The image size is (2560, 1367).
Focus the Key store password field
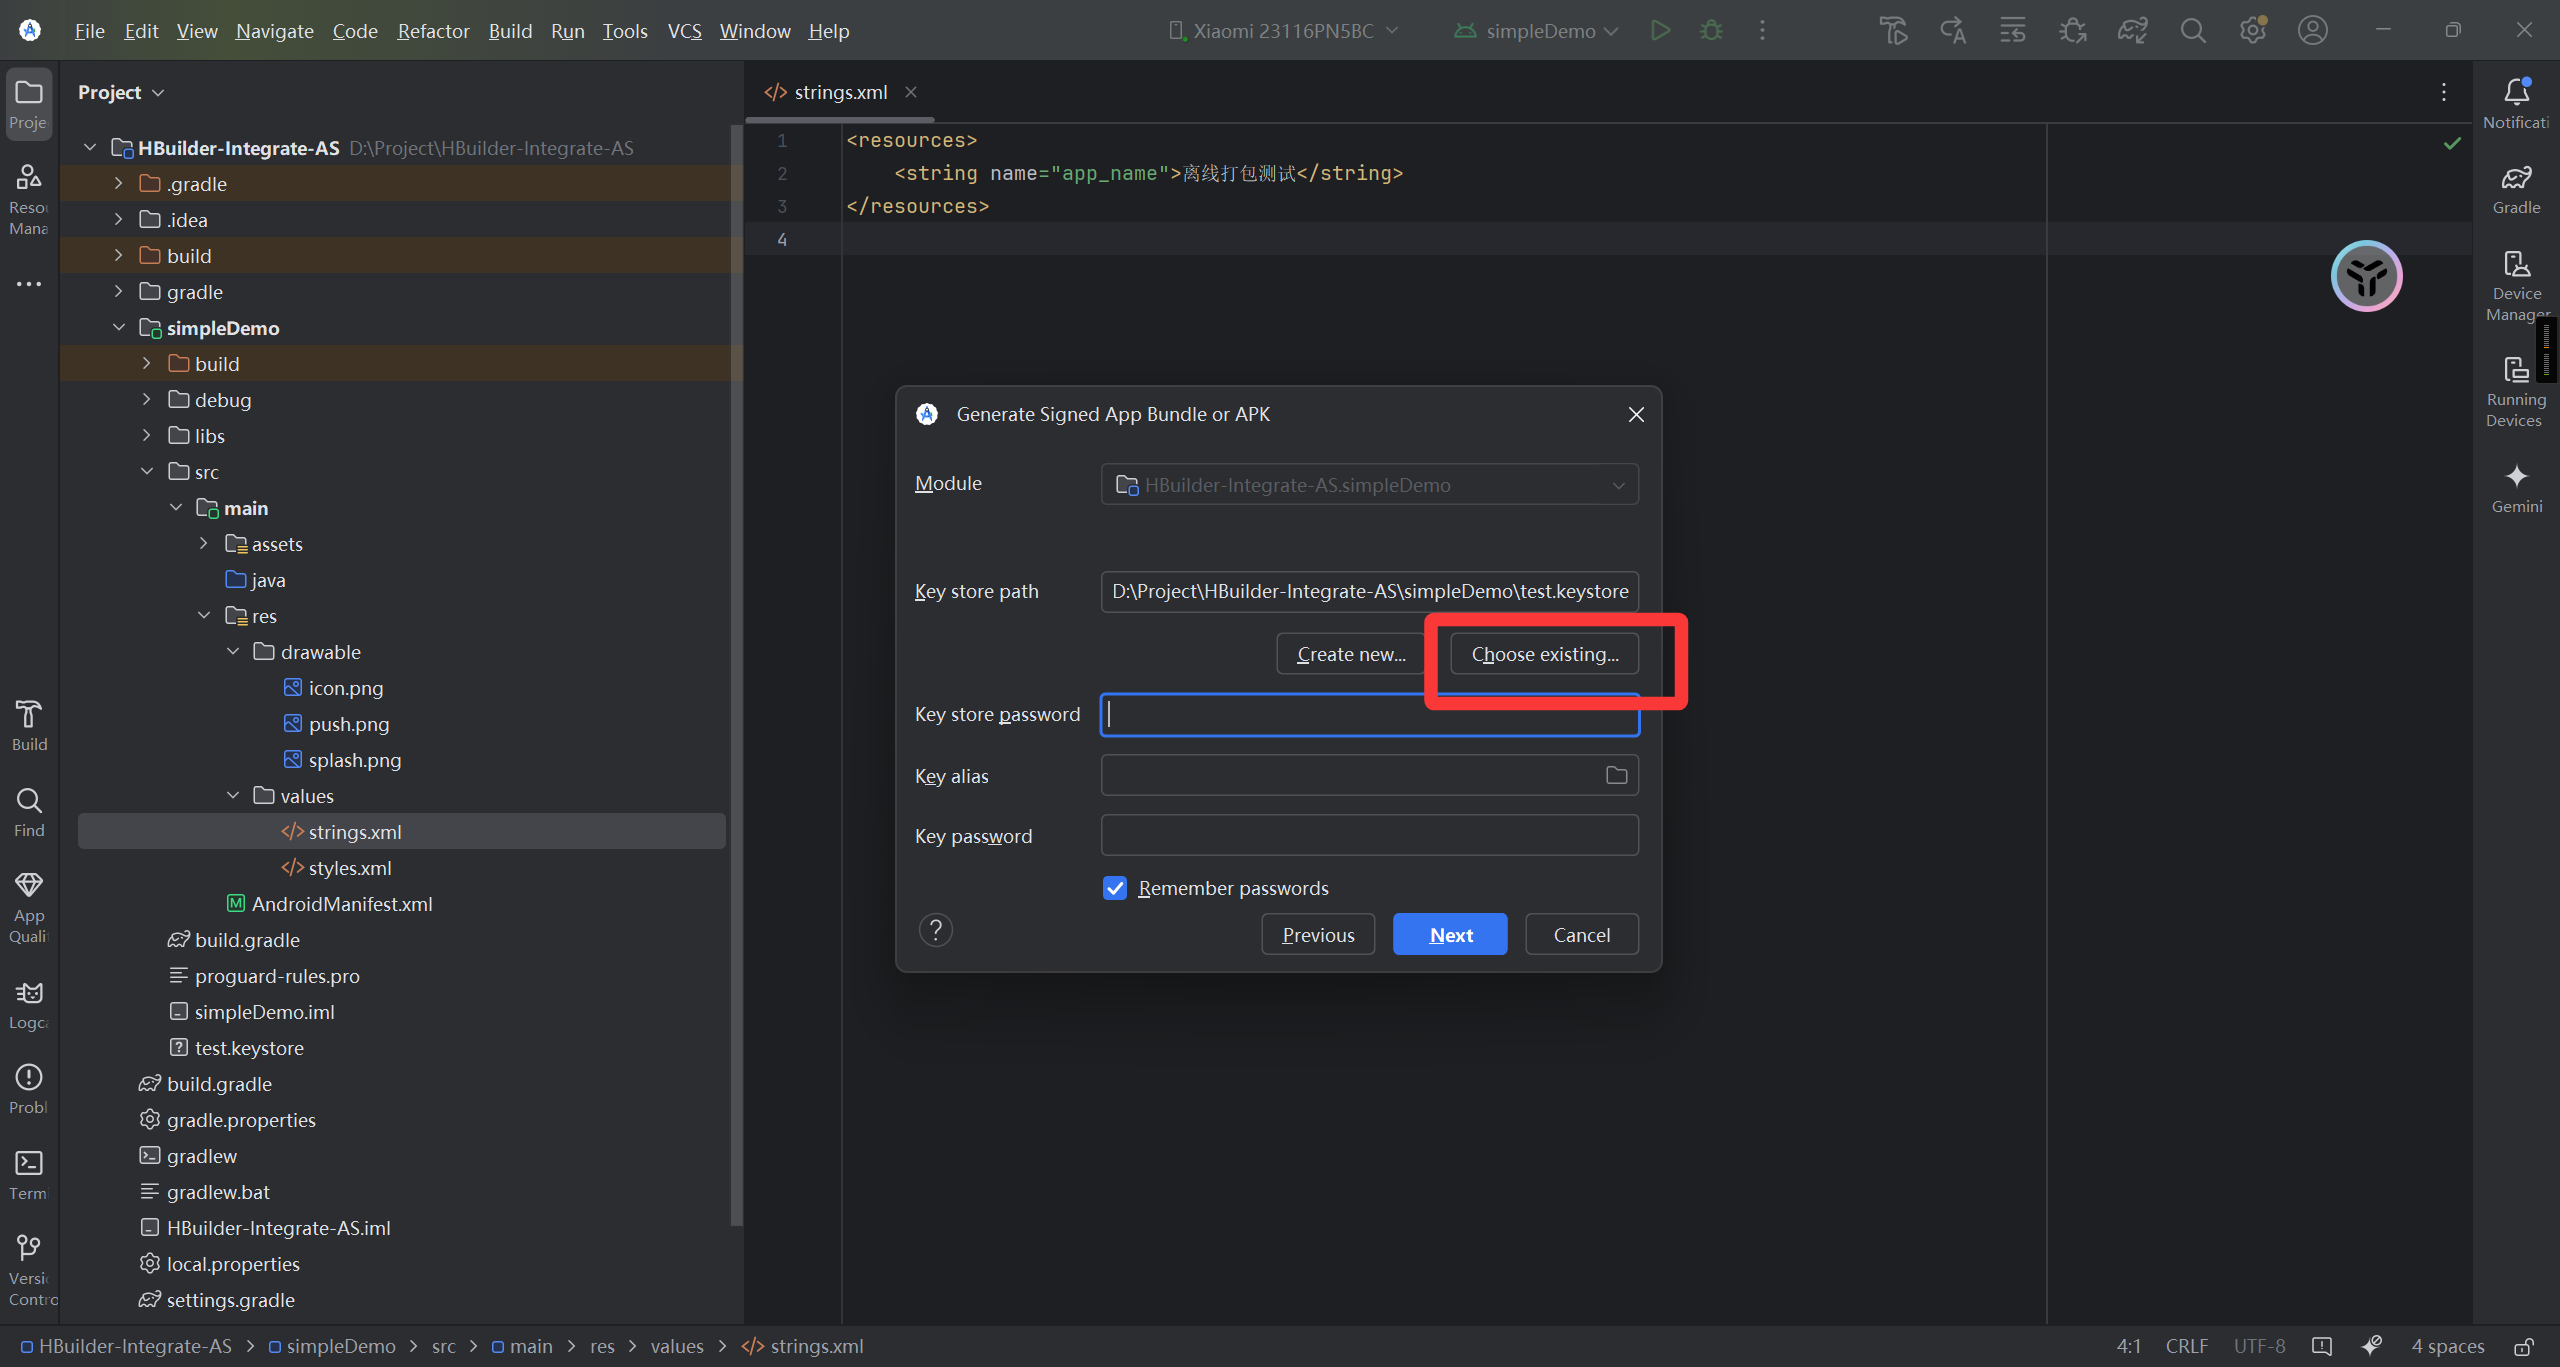[1369, 714]
